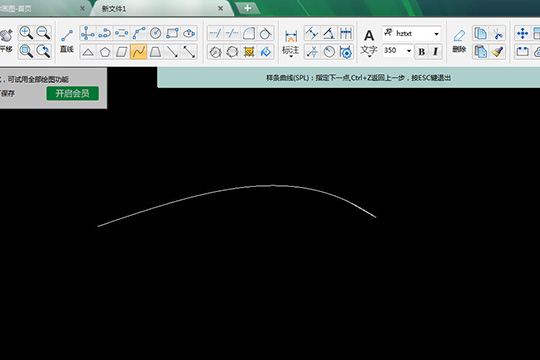Activate the zoom window magnifier tool
The width and height of the screenshot is (540, 360).
26,51
